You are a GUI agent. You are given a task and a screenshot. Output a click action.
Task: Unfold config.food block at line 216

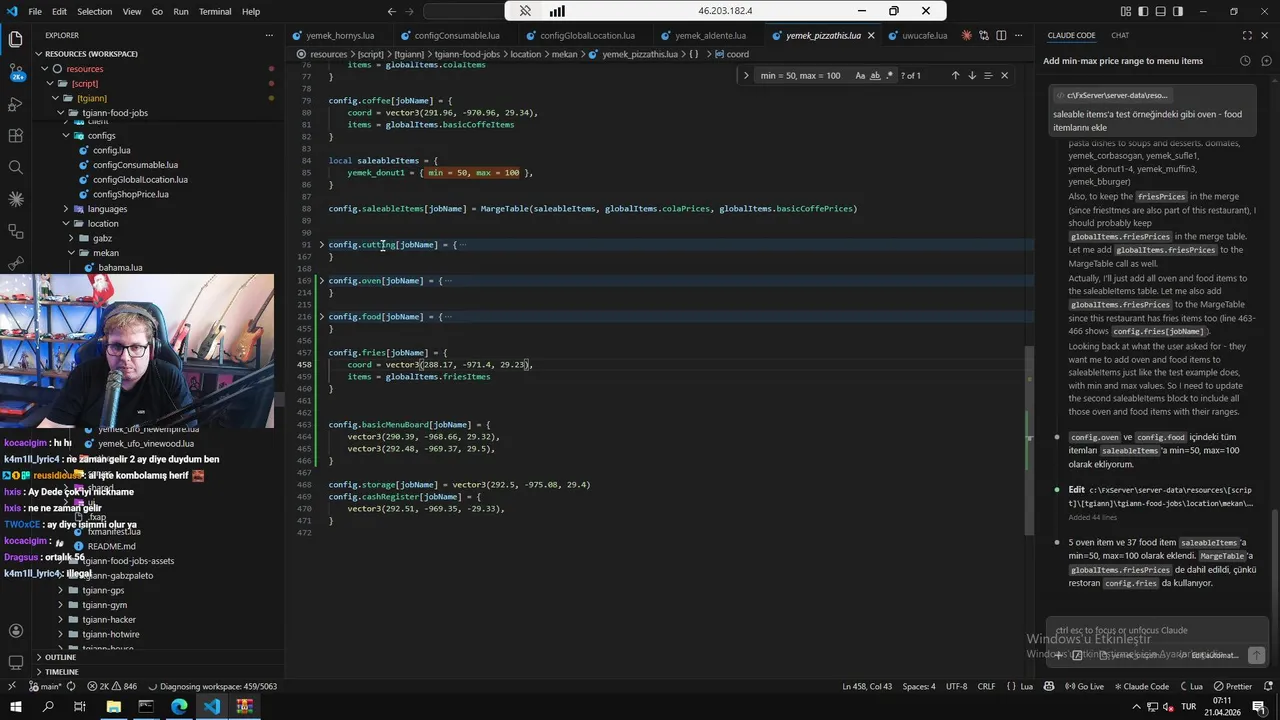point(321,317)
